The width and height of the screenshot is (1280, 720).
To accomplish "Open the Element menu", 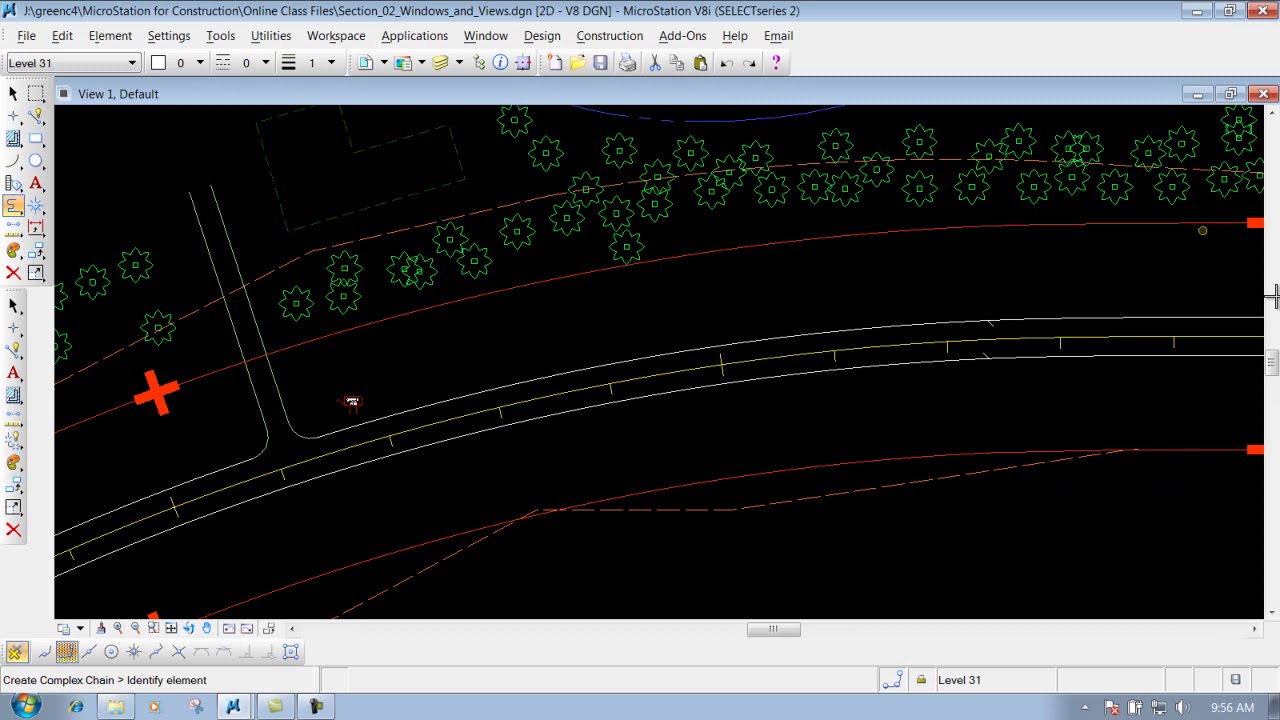I will click(110, 36).
